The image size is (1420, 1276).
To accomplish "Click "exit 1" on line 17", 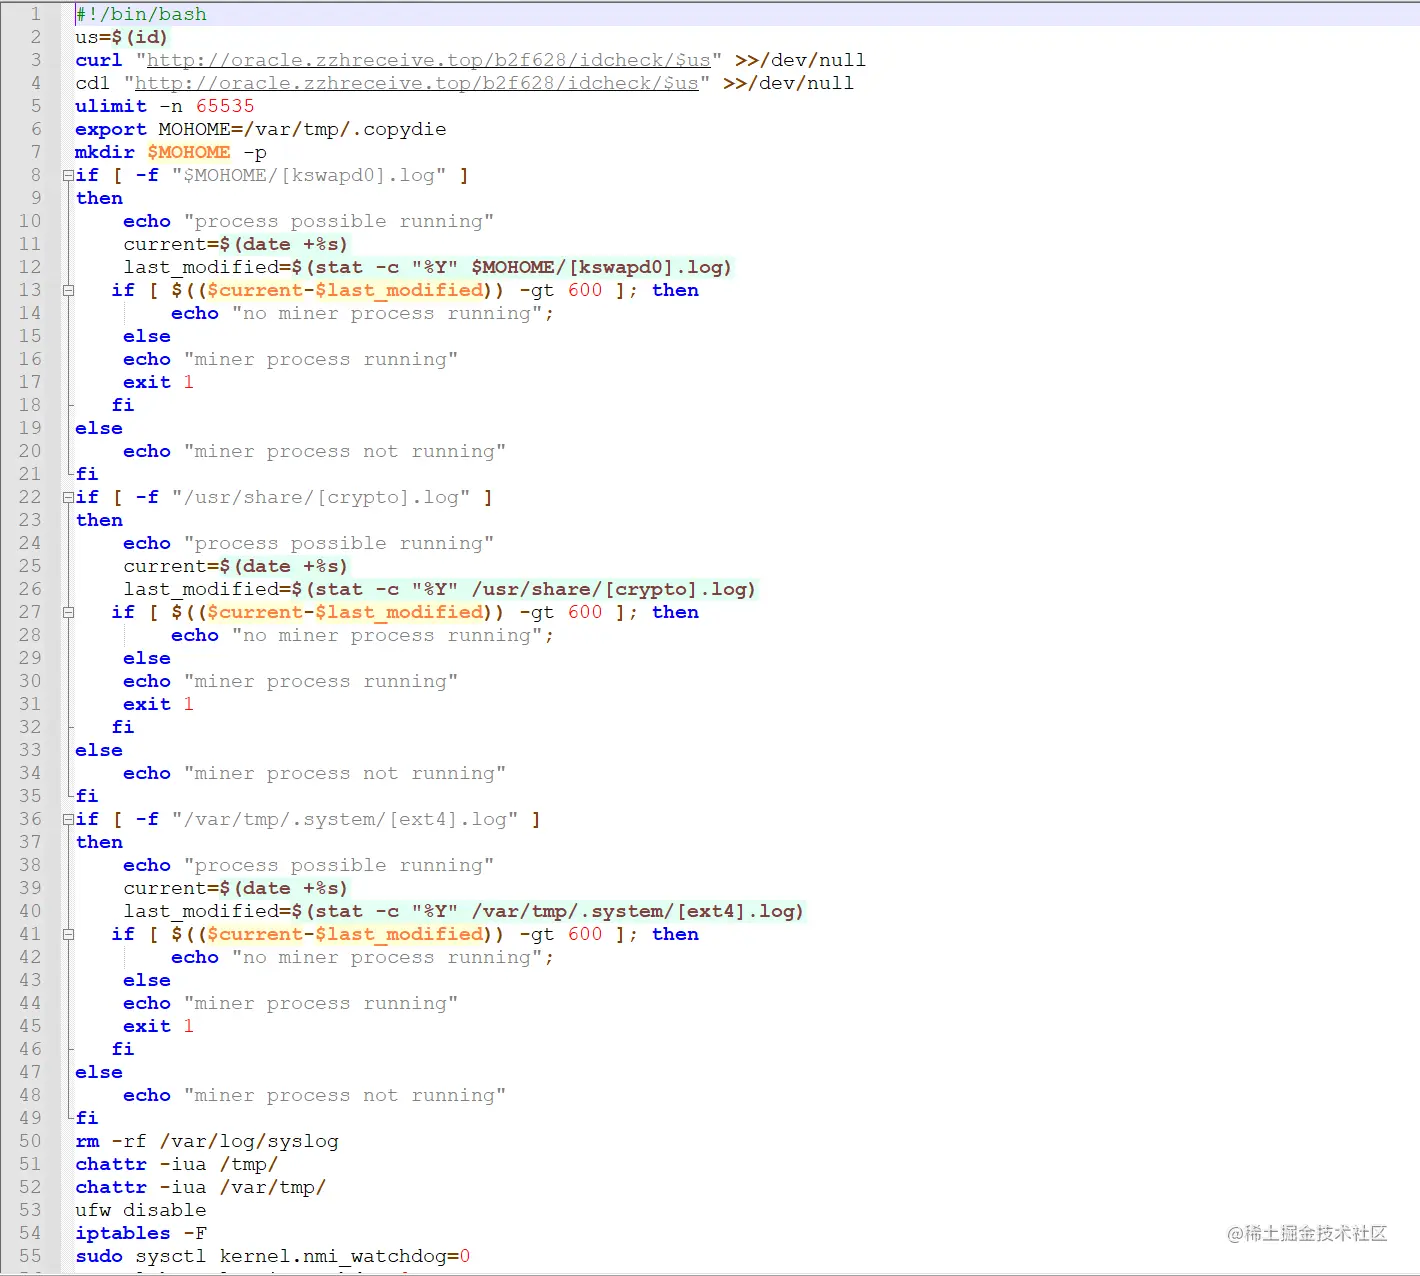I will click(x=158, y=382).
